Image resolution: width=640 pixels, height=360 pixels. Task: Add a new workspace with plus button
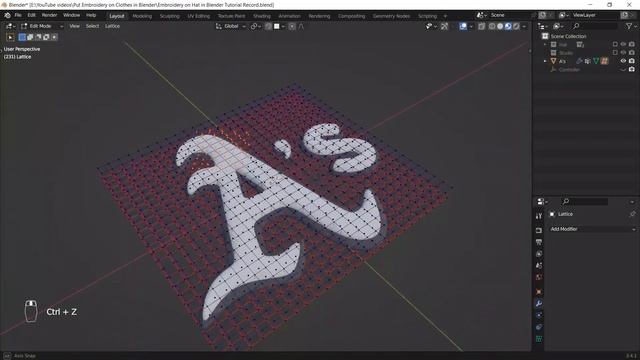tap(445, 16)
